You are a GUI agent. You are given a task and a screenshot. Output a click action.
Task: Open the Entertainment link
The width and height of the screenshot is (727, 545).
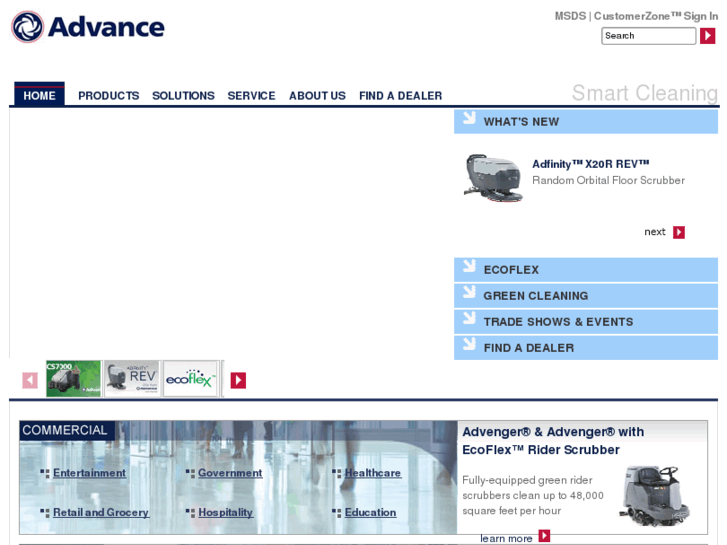tap(89, 473)
